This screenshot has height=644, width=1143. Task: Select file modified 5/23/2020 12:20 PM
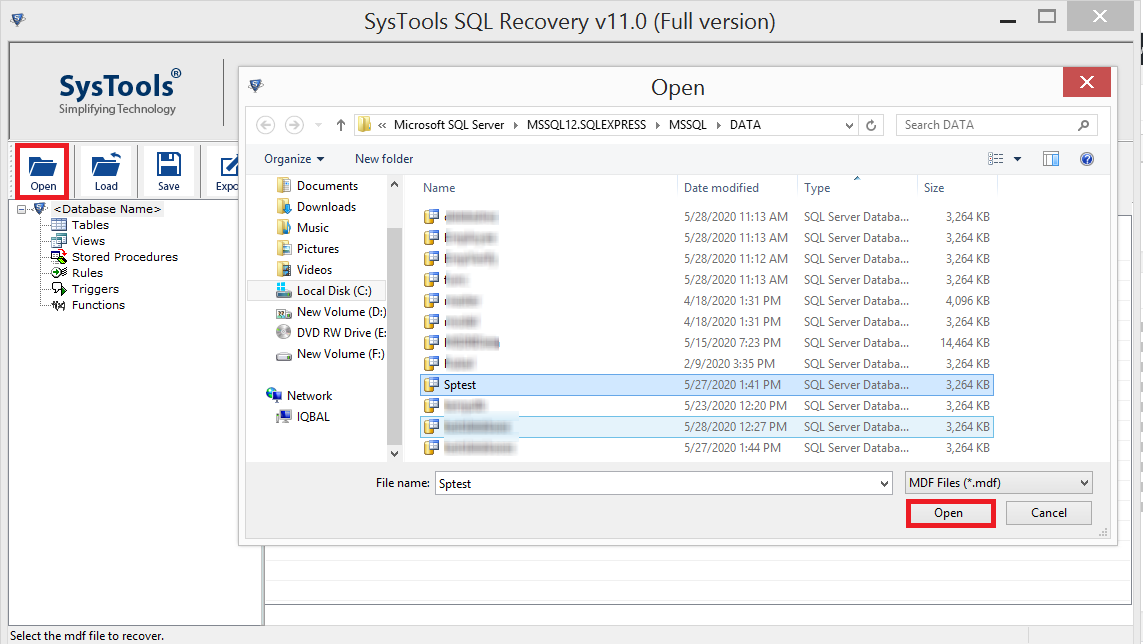coord(706,406)
